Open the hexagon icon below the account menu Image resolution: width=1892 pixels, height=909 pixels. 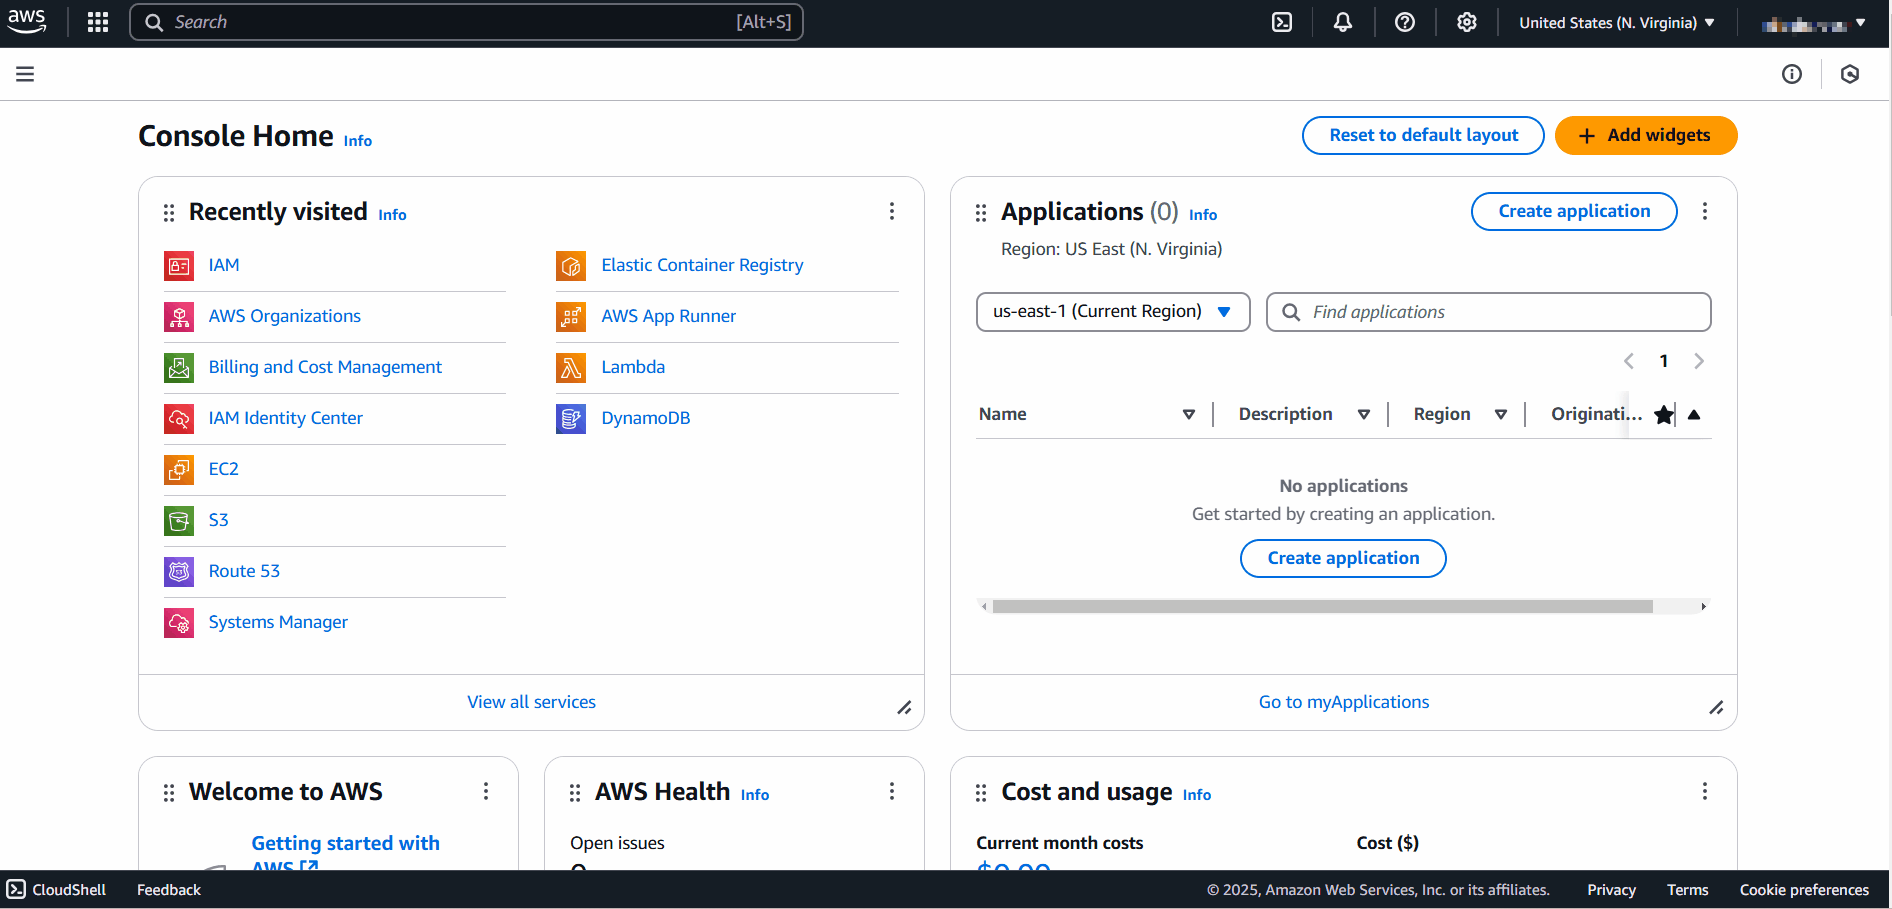(1850, 74)
